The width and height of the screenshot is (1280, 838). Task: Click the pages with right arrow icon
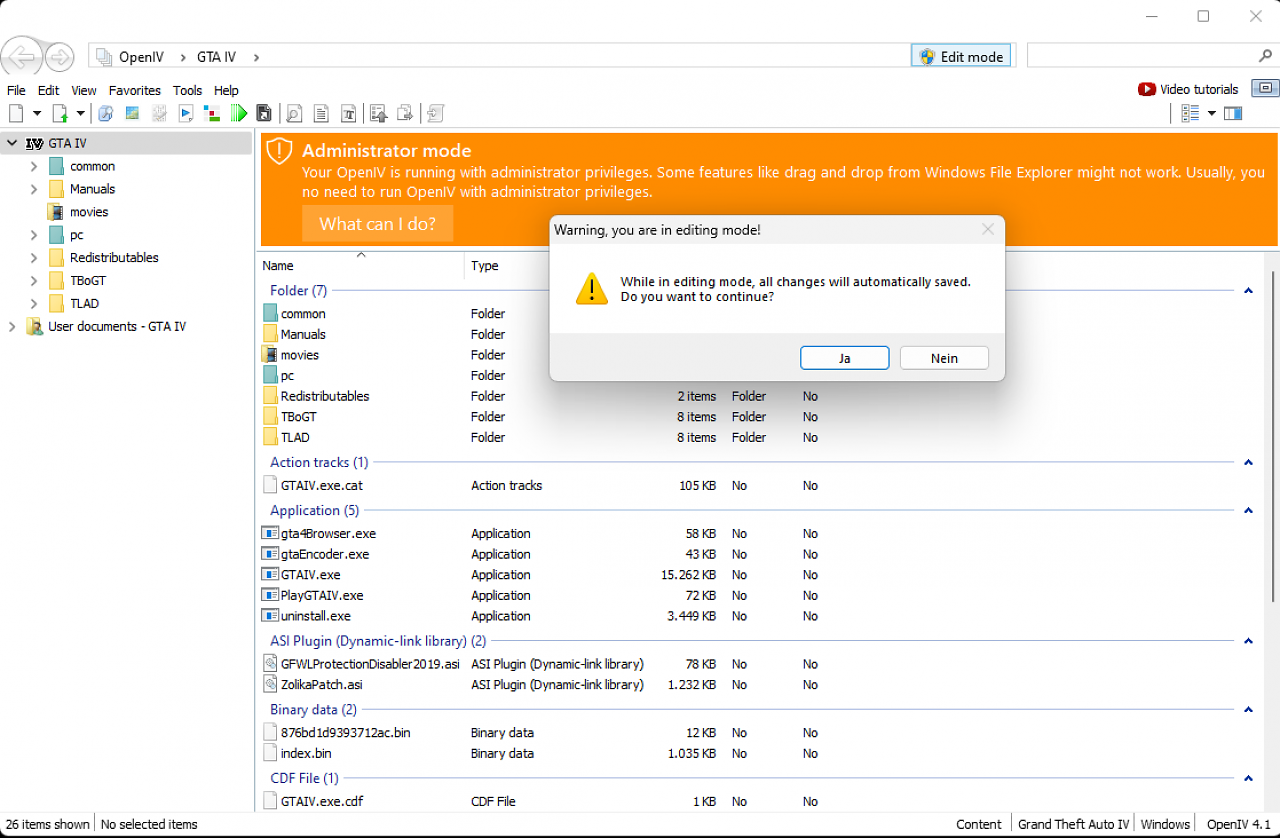click(405, 113)
